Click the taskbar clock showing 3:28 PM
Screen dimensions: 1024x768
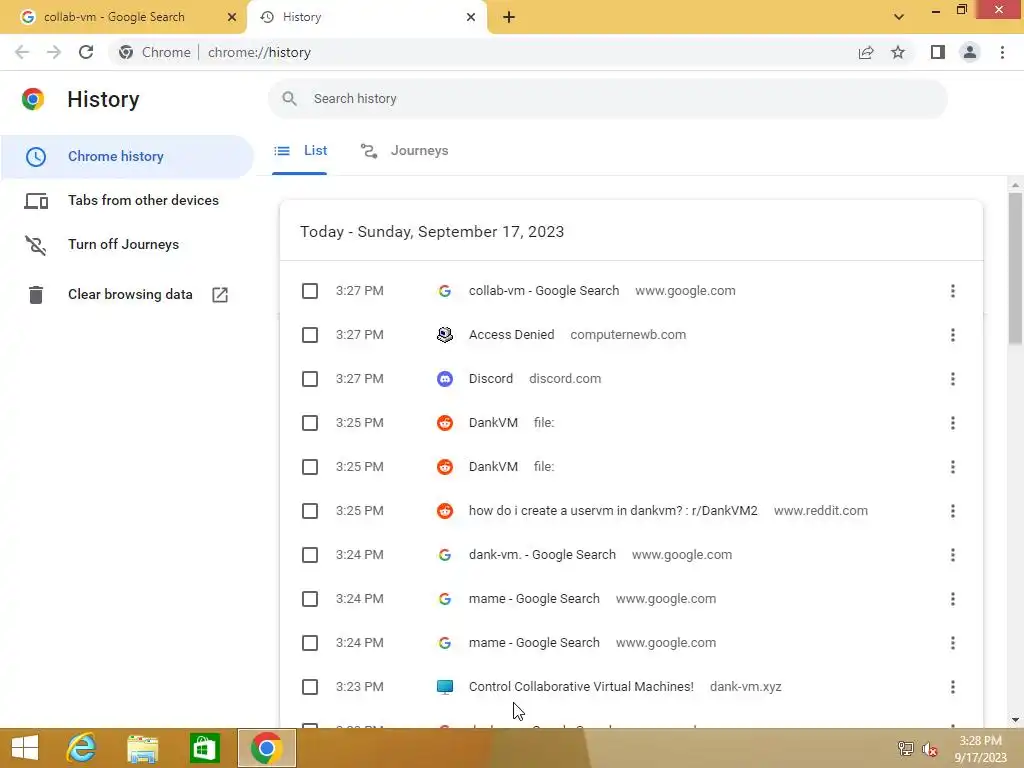[x=980, y=749]
